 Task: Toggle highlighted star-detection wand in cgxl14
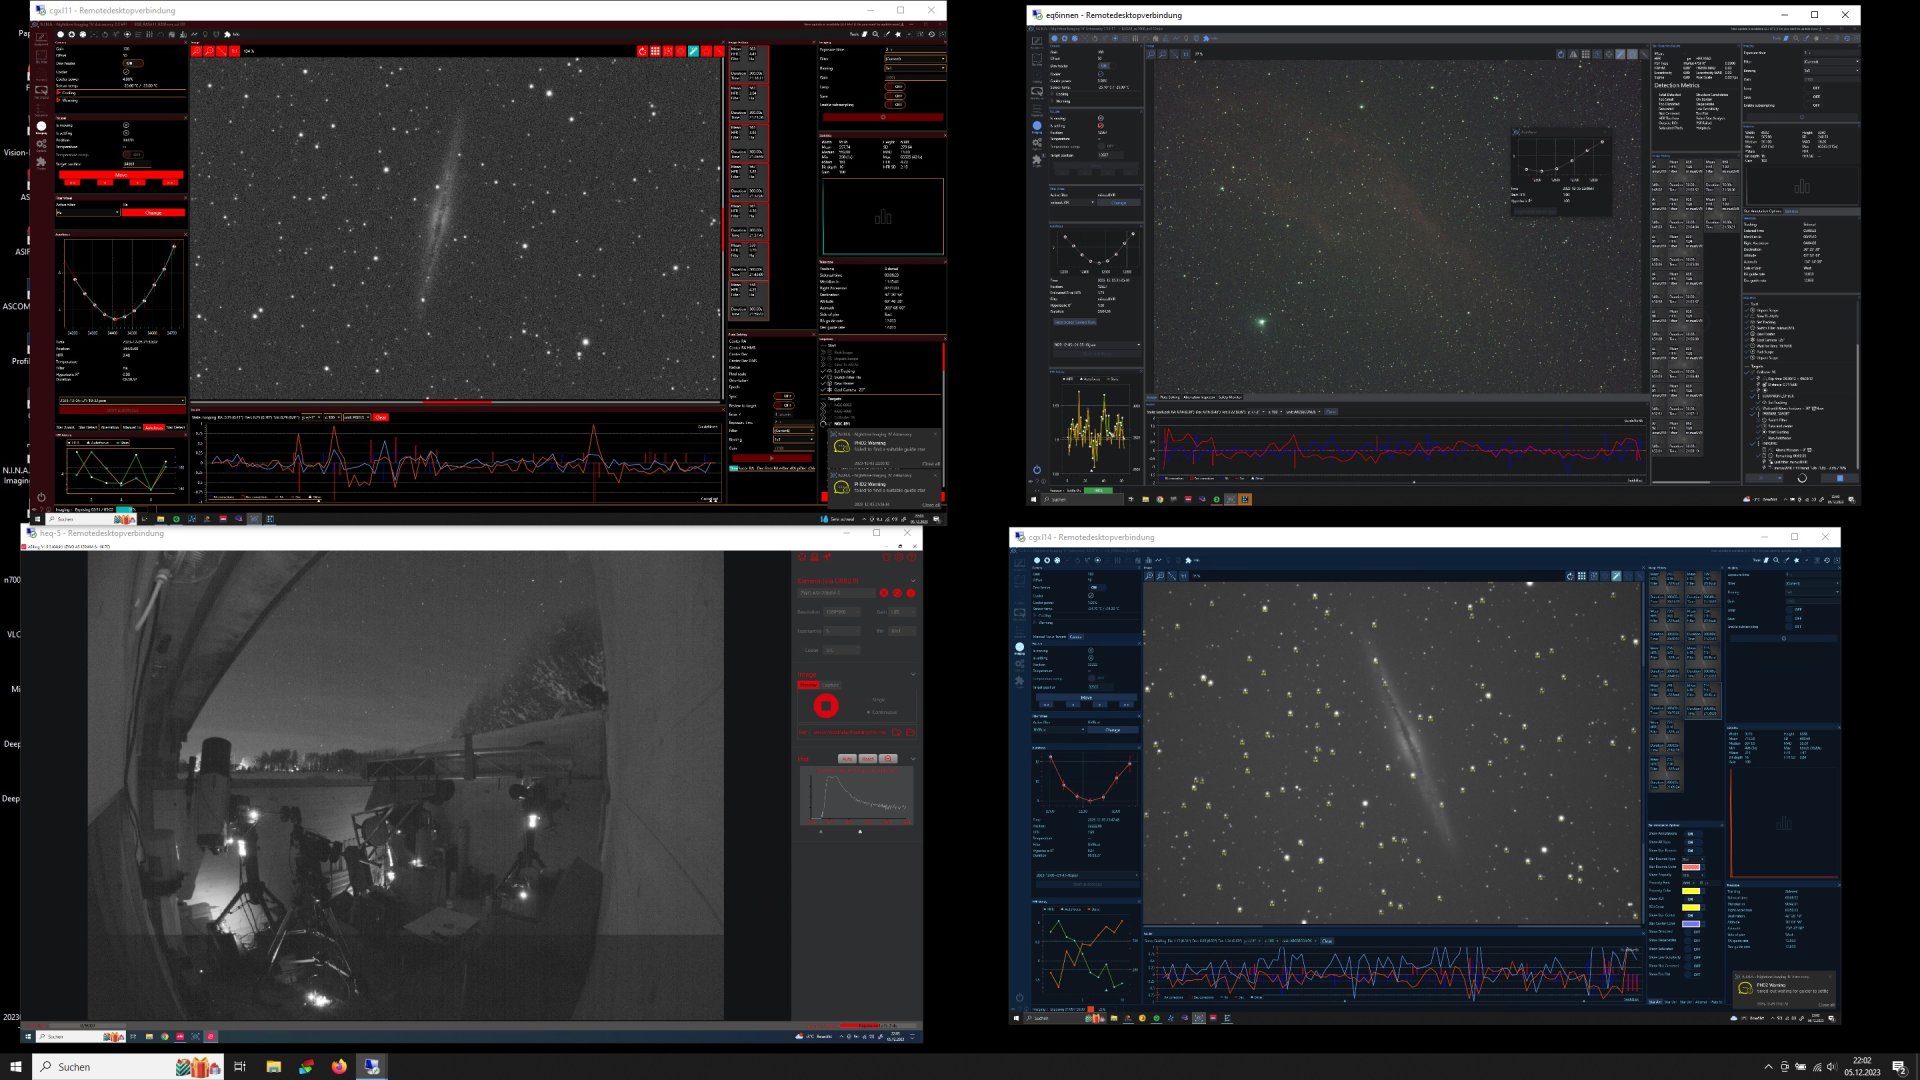coord(1616,576)
